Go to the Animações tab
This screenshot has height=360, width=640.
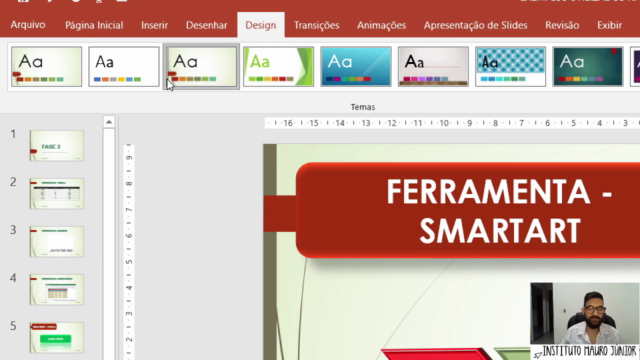[381, 25]
